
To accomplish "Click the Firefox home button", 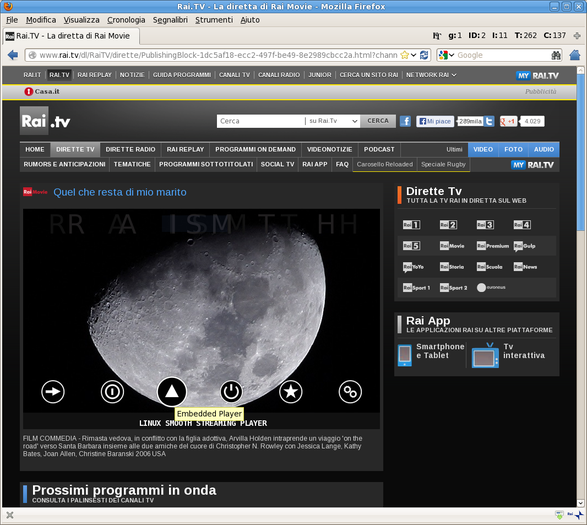I will pos(575,55).
